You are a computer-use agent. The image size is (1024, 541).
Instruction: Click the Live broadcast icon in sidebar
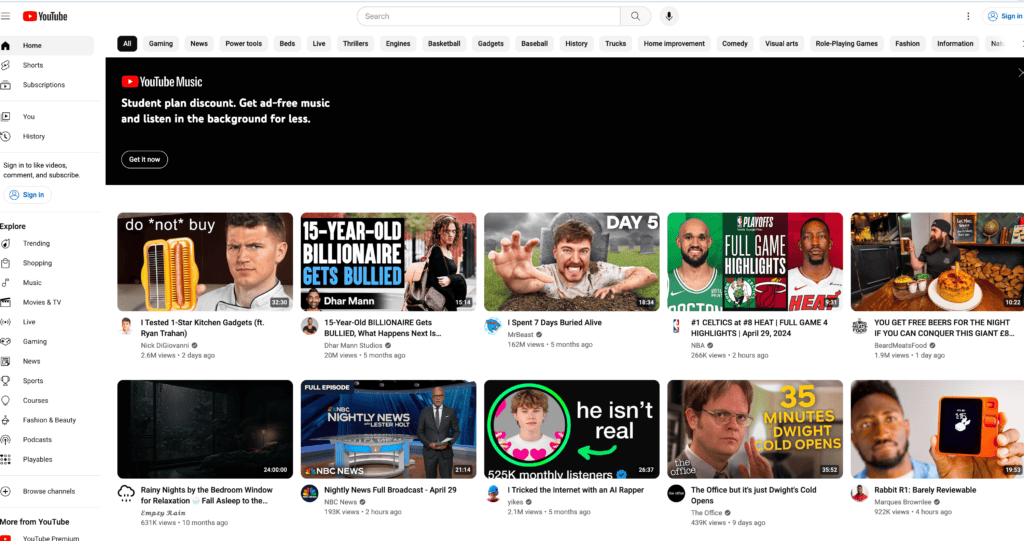point(6,322)
